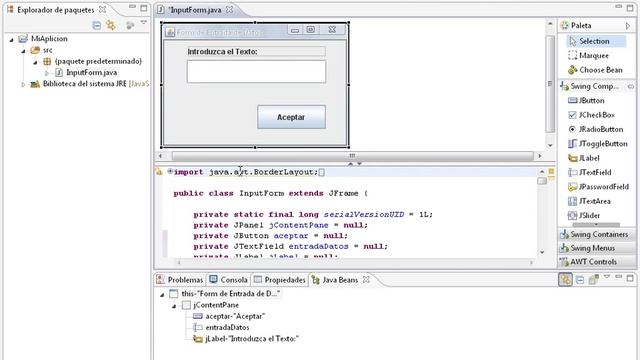Minimize the Explorador de paquetes panel
Image resolution: width=640 pixels, height=360 pixels.
(132, 7)
